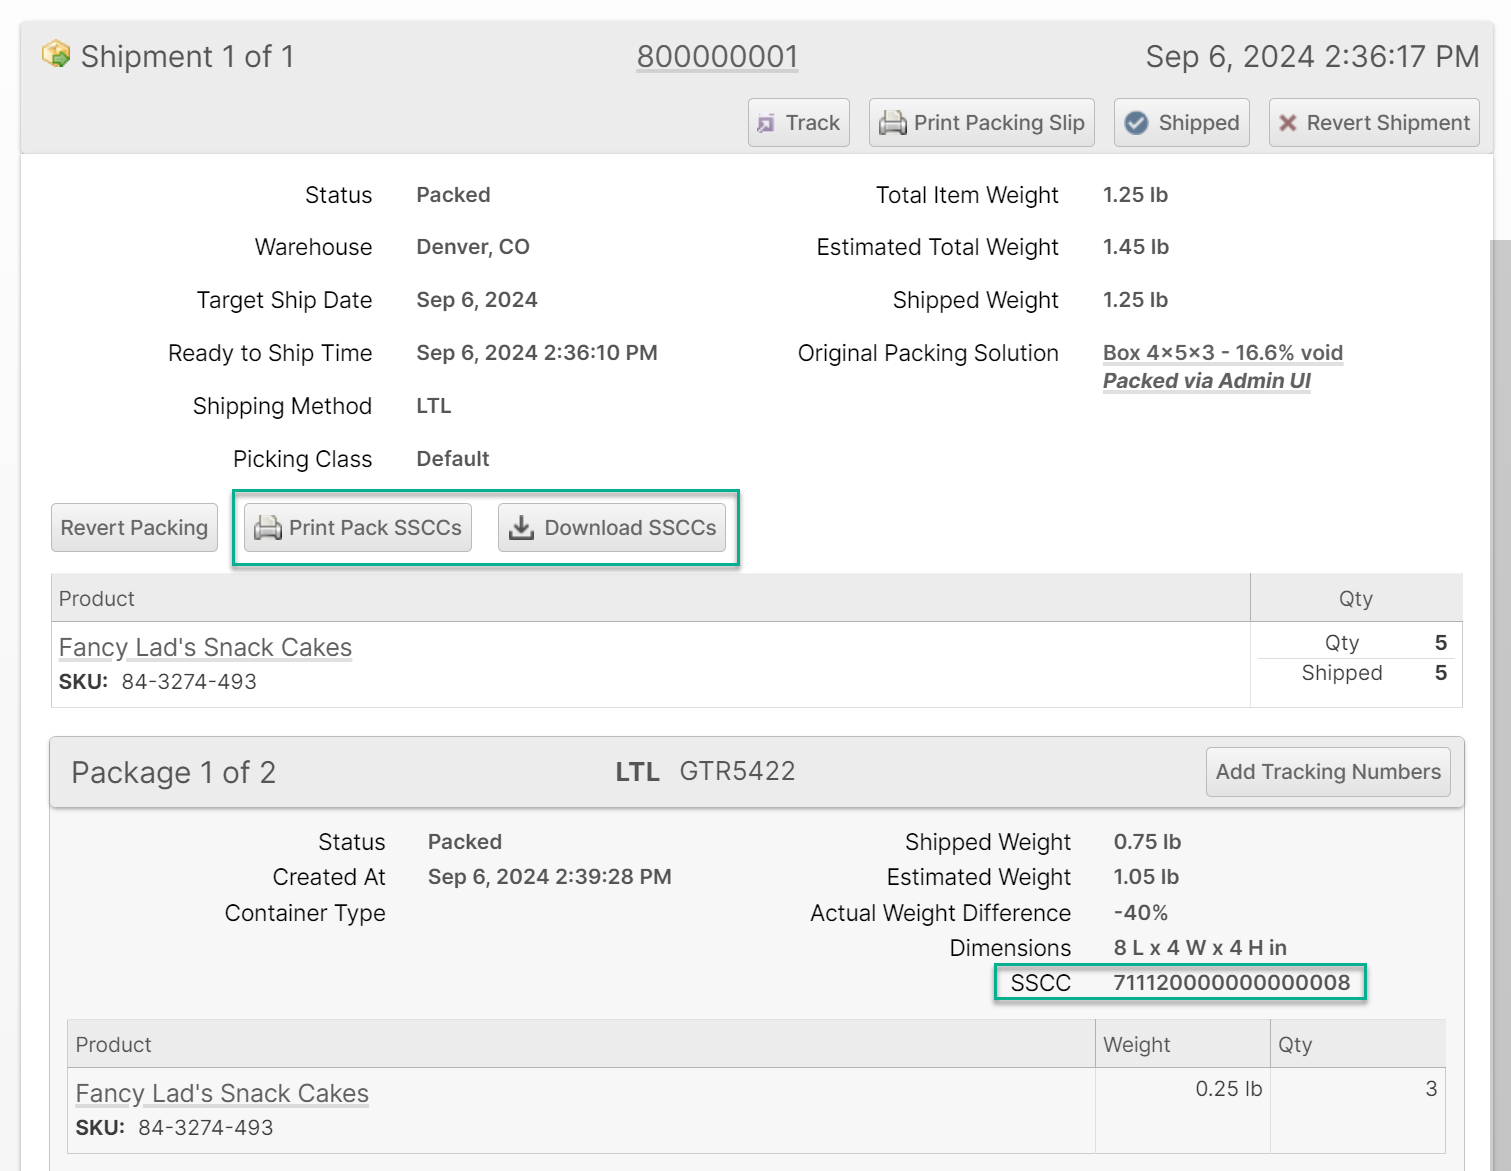This screenshot has height=1171, width=1511.
Task: Click the blue checkmark Shipped icon
Action: [1136, 123]
